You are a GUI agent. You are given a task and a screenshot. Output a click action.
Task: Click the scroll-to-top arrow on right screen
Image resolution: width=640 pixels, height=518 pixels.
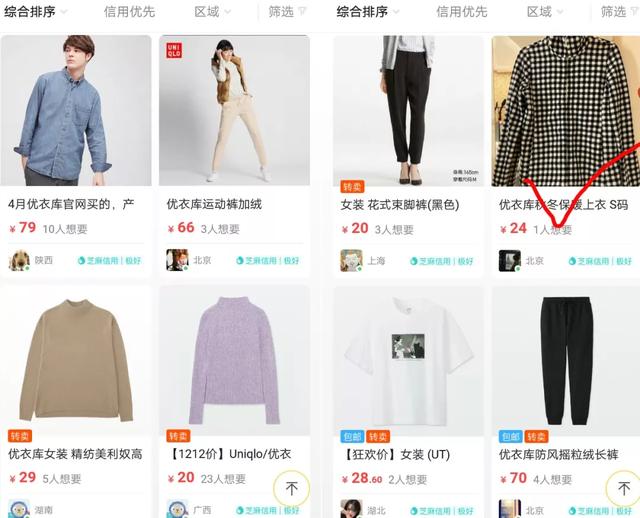coord(624,488)
